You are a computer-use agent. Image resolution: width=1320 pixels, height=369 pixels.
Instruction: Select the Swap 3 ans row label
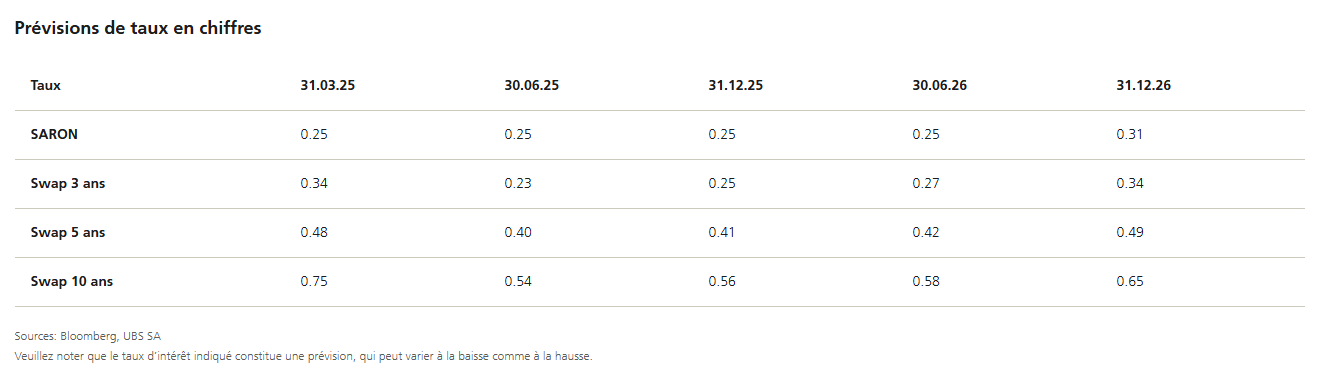(x=68, y=184)
